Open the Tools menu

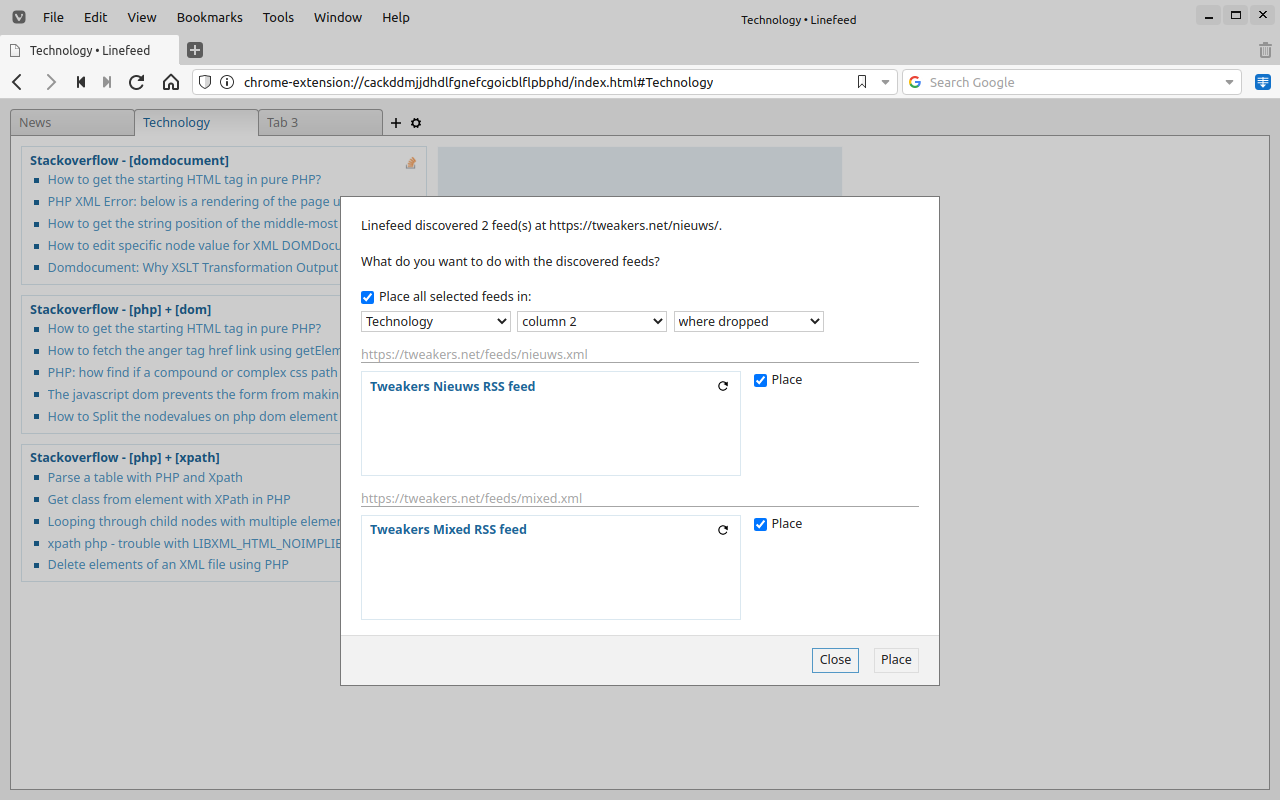[x=278, y=17]
